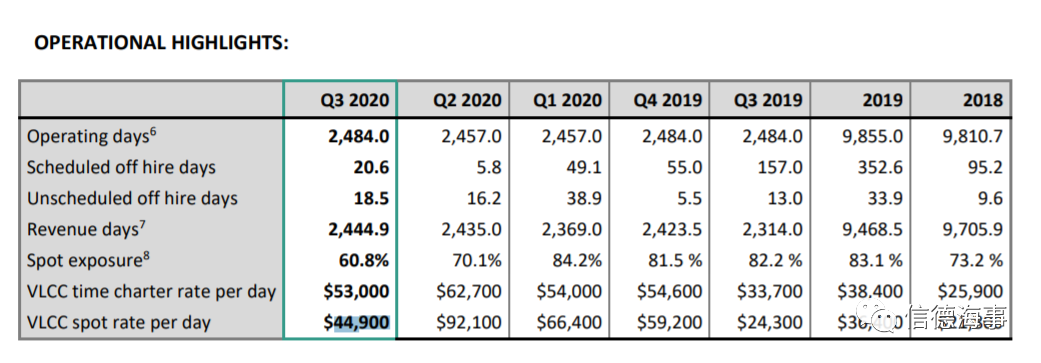Click the Q3 2019 header cell

pyautogui.click(x=768, y=101)
